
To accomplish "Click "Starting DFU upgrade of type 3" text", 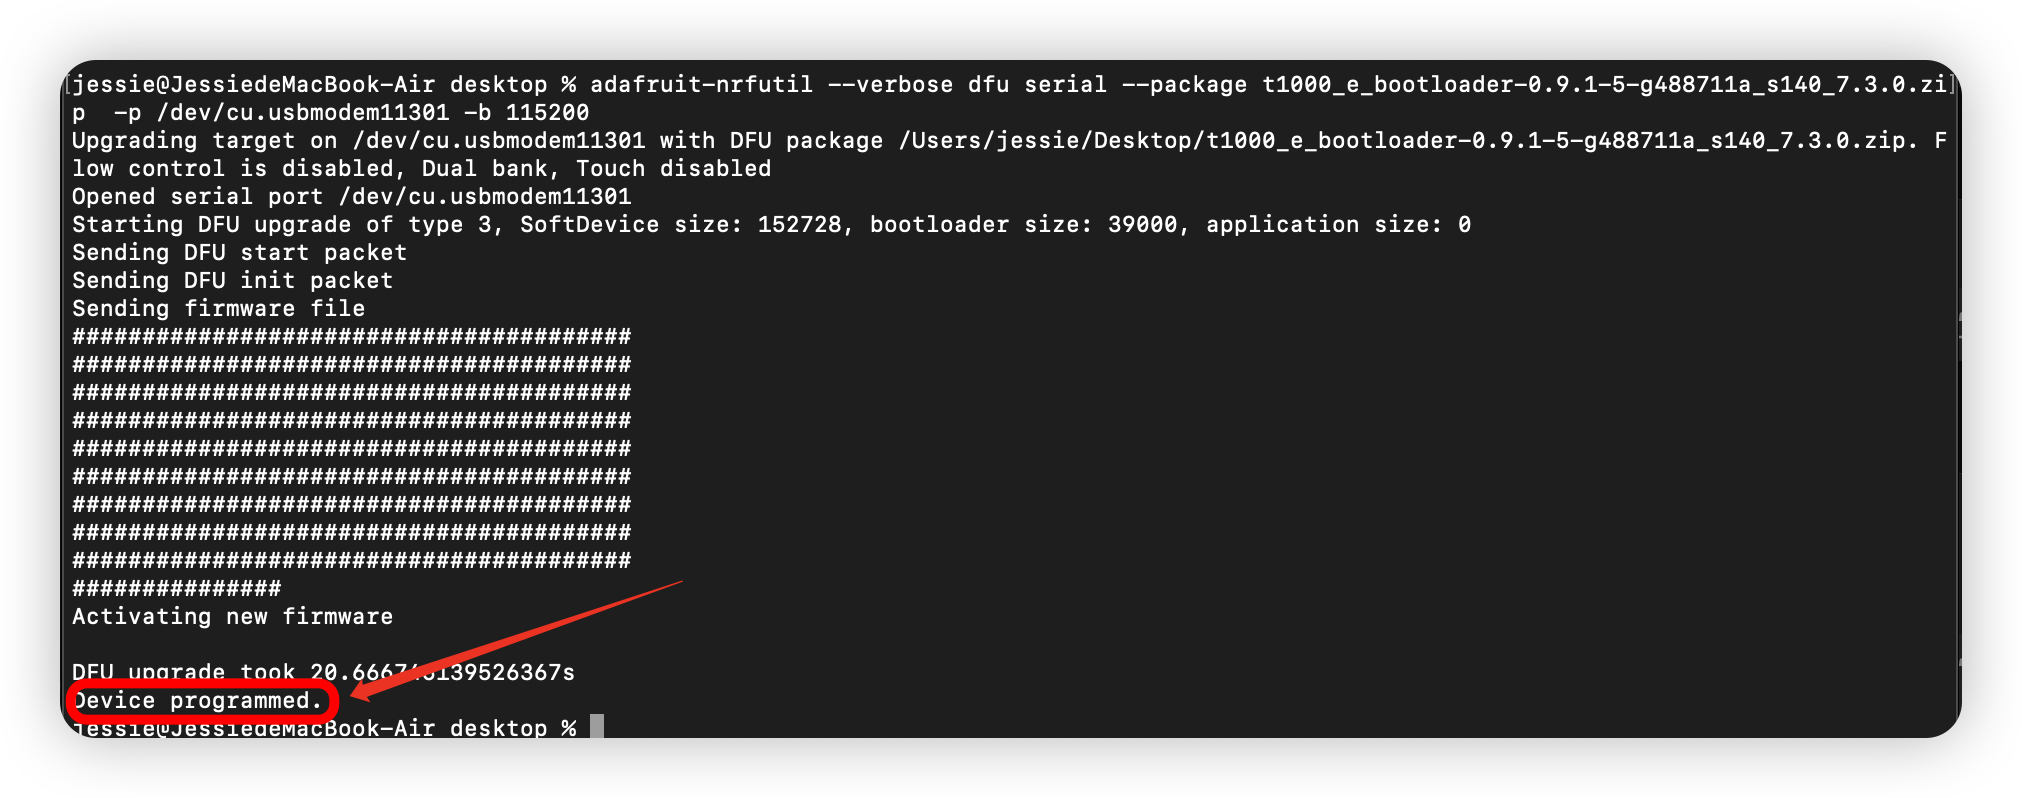I will coord(281,224).
